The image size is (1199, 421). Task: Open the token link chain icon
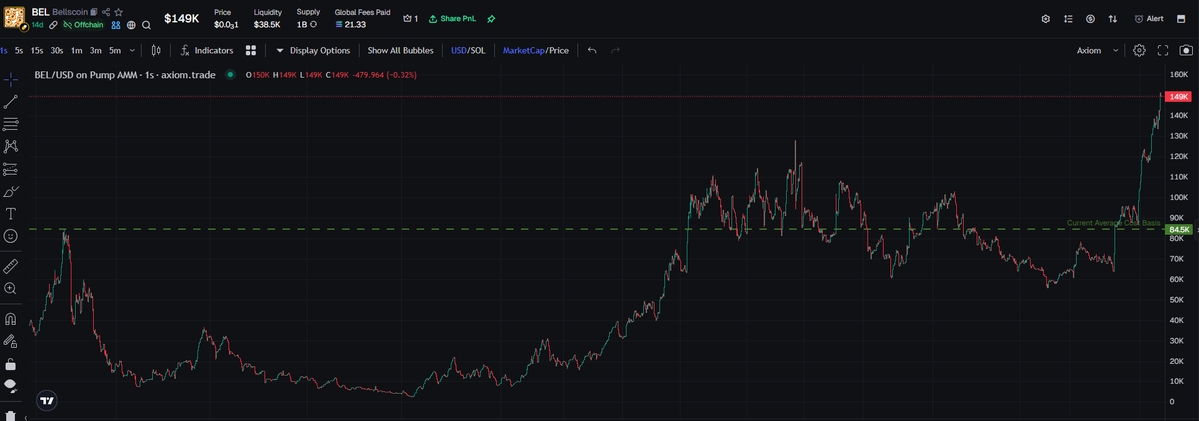pyautogui.click(x=54, y=25)
